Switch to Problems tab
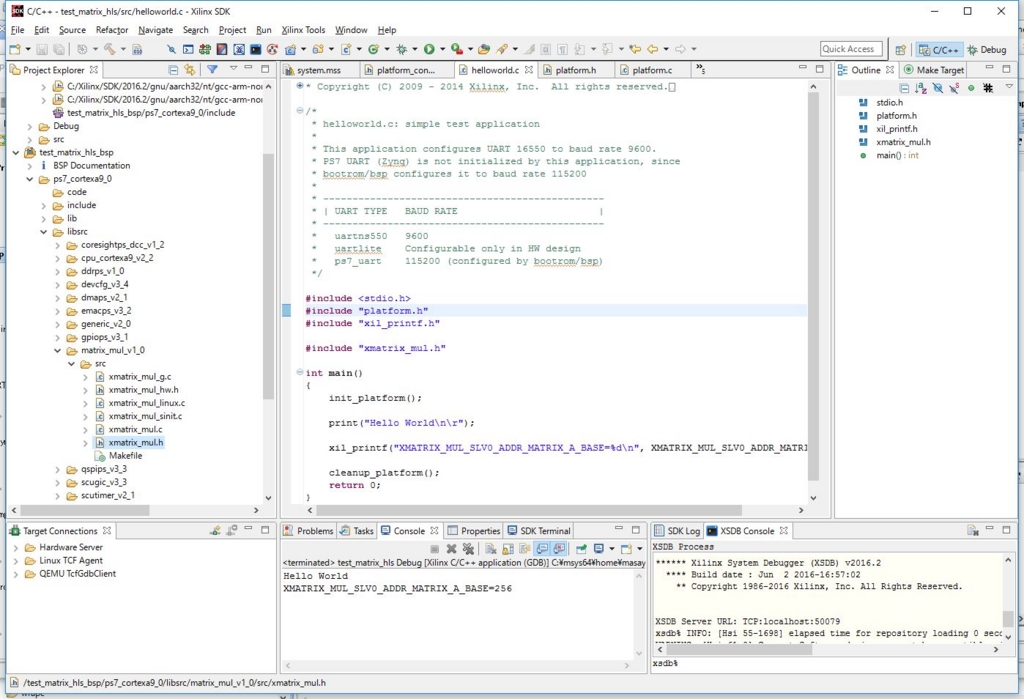The height and width of the screenshot is (699, 1024). (x=308, y=530)
